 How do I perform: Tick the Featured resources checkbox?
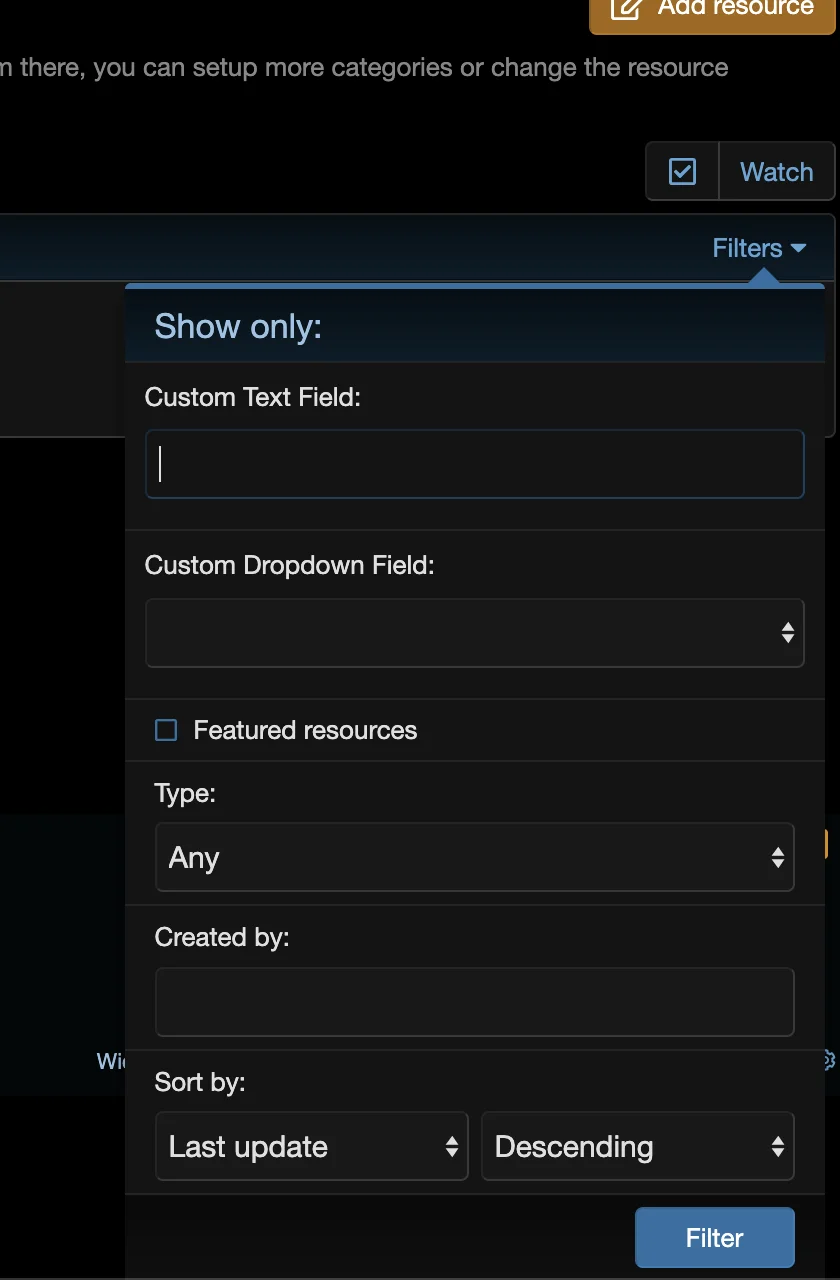click(166, 730)
